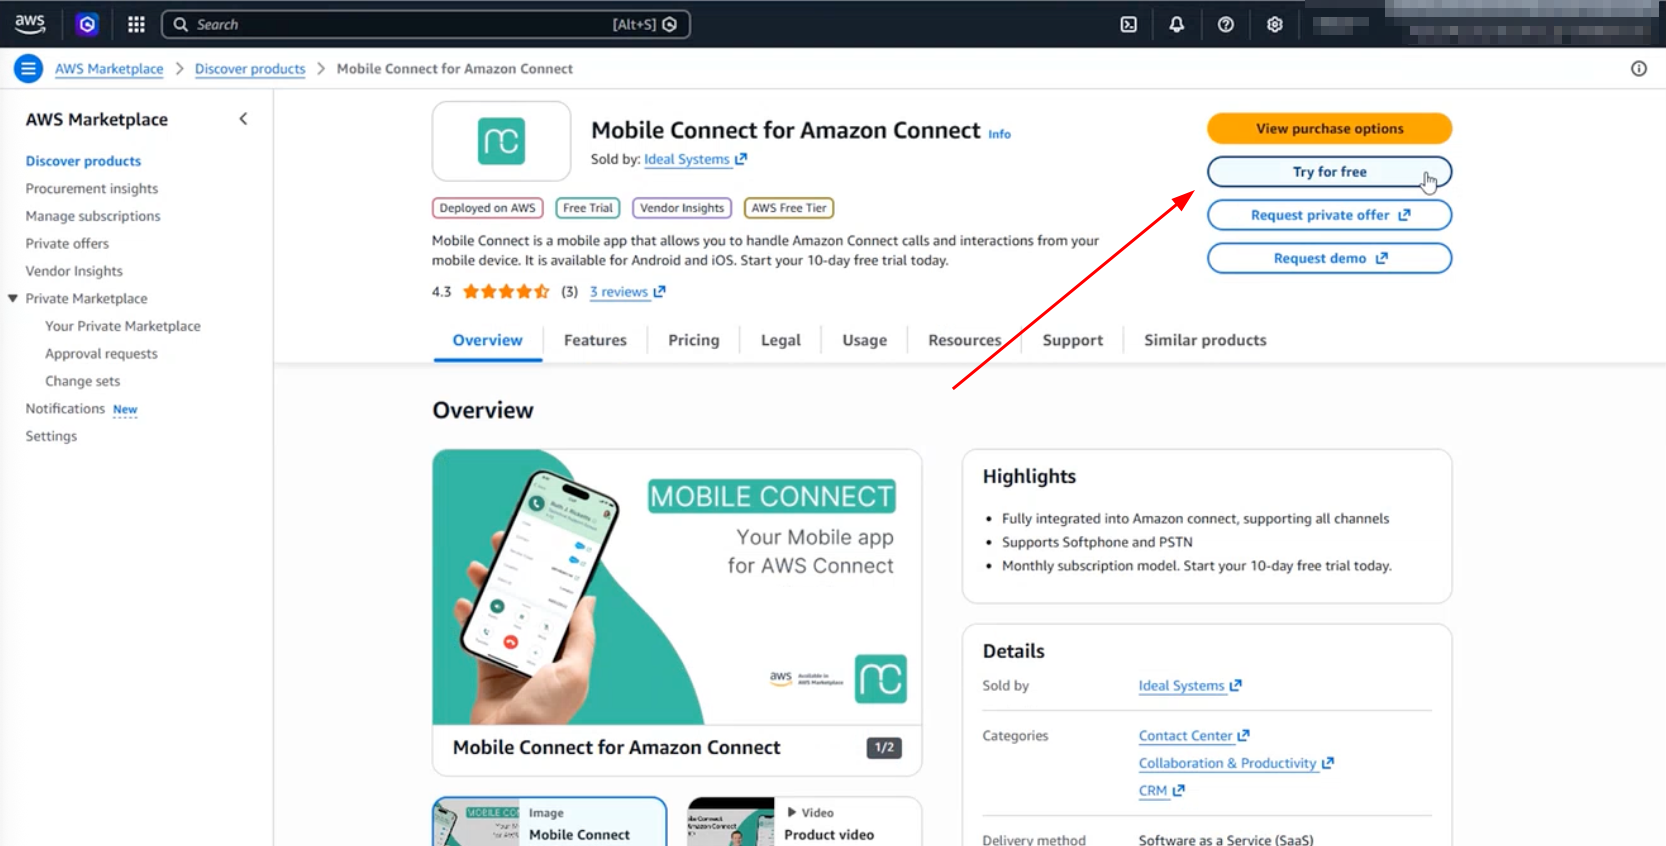Show the Similar products tab
1666x846 pixels.
pos(1205,340)
